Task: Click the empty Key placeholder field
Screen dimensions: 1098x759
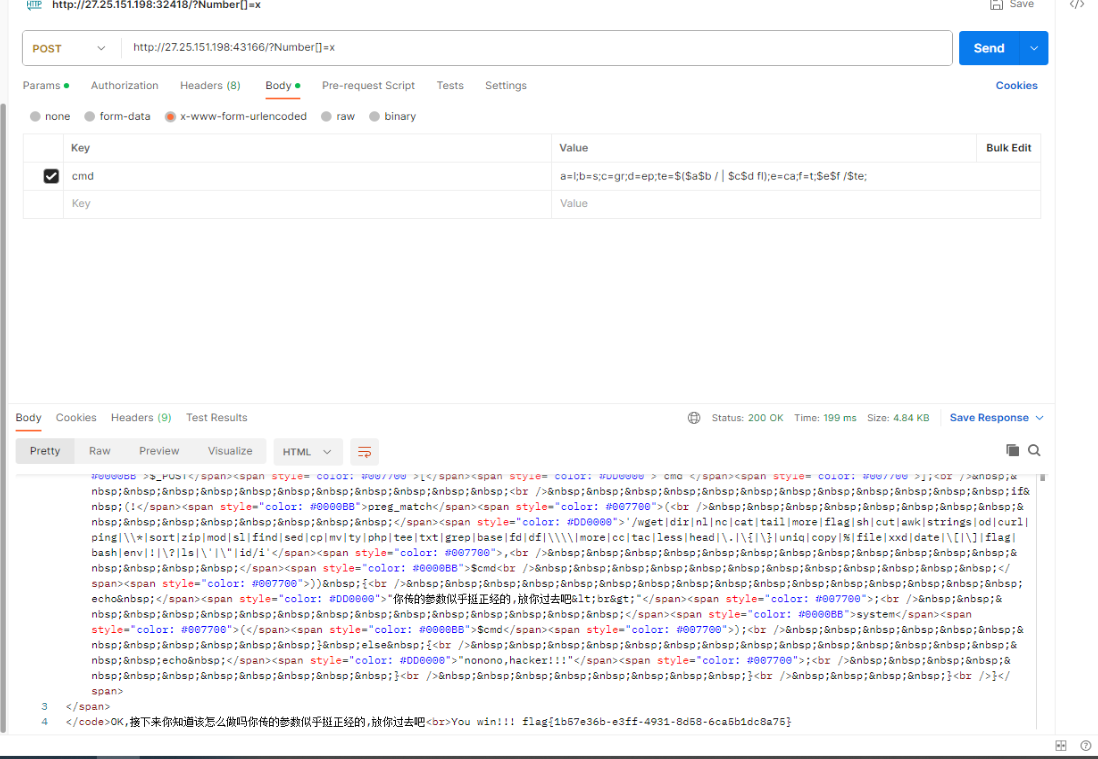Action: coord(307,204)
